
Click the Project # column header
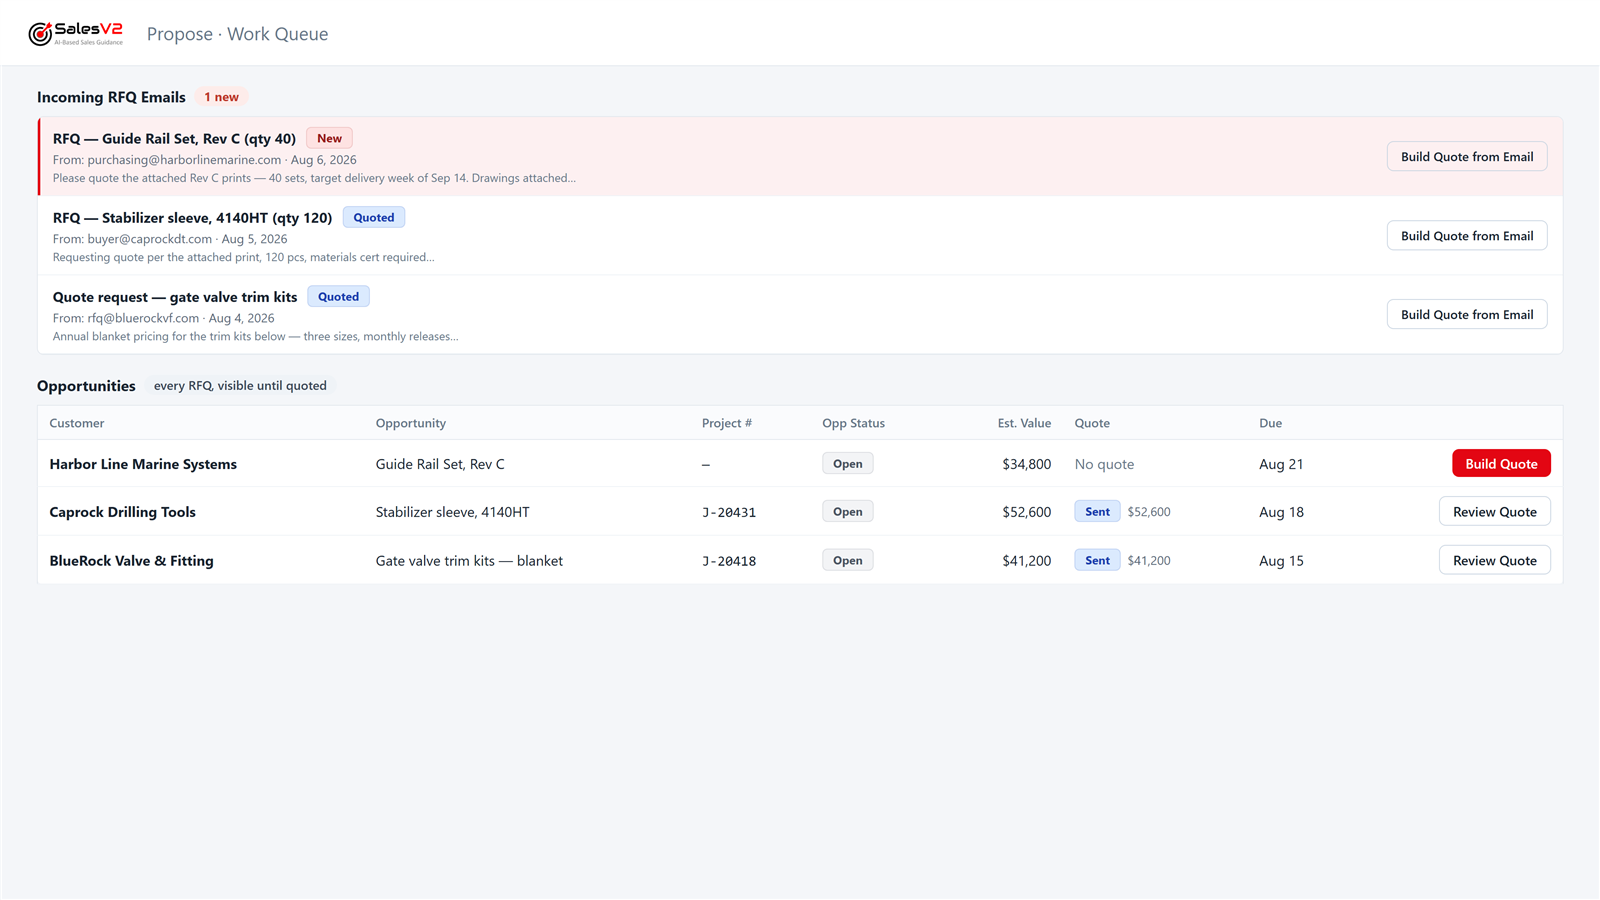click(727, 423)
